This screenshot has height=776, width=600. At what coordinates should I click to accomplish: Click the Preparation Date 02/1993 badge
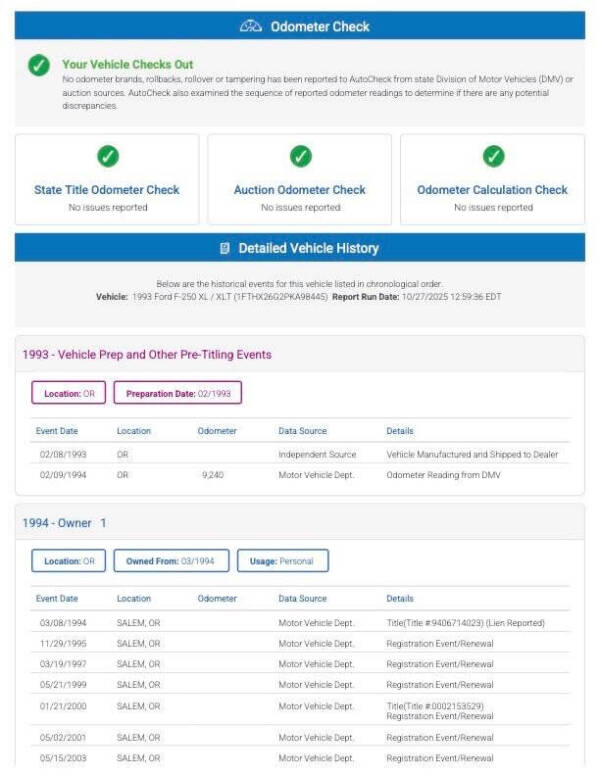point(178,394)
